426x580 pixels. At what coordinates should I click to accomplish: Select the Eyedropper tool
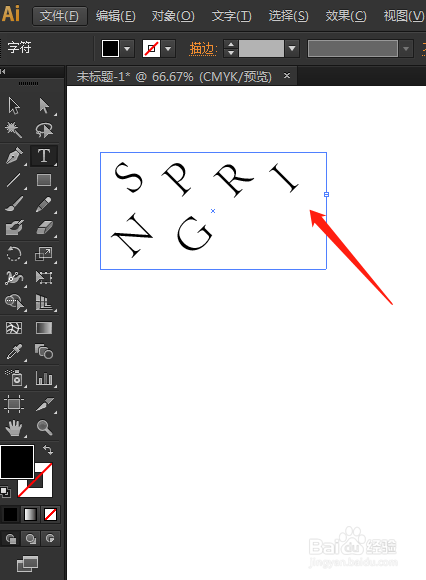pyautogui.click(x=14, y=352)
